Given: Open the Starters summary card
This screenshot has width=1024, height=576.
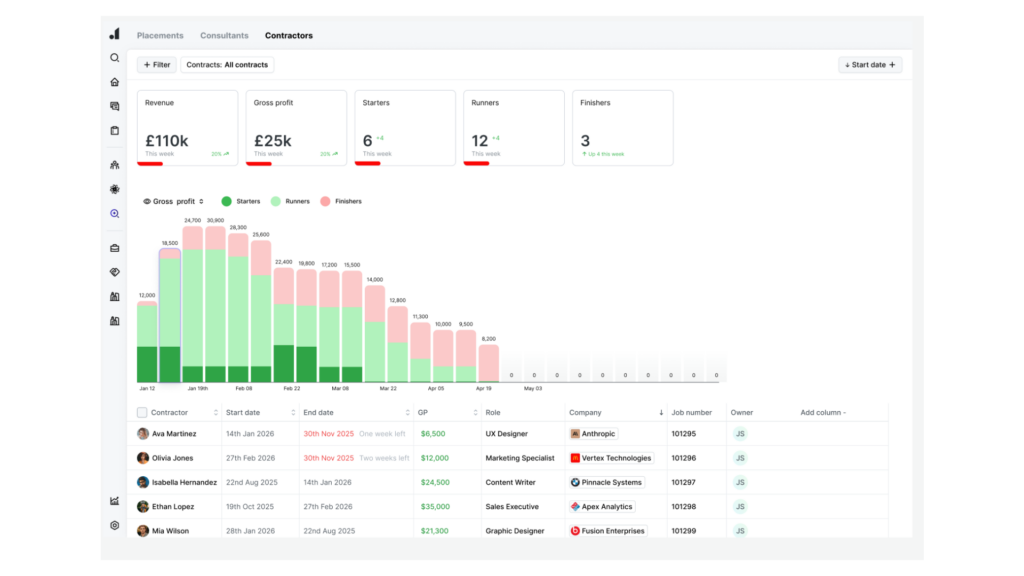Looking at the screenshot, I should [405, 128].
